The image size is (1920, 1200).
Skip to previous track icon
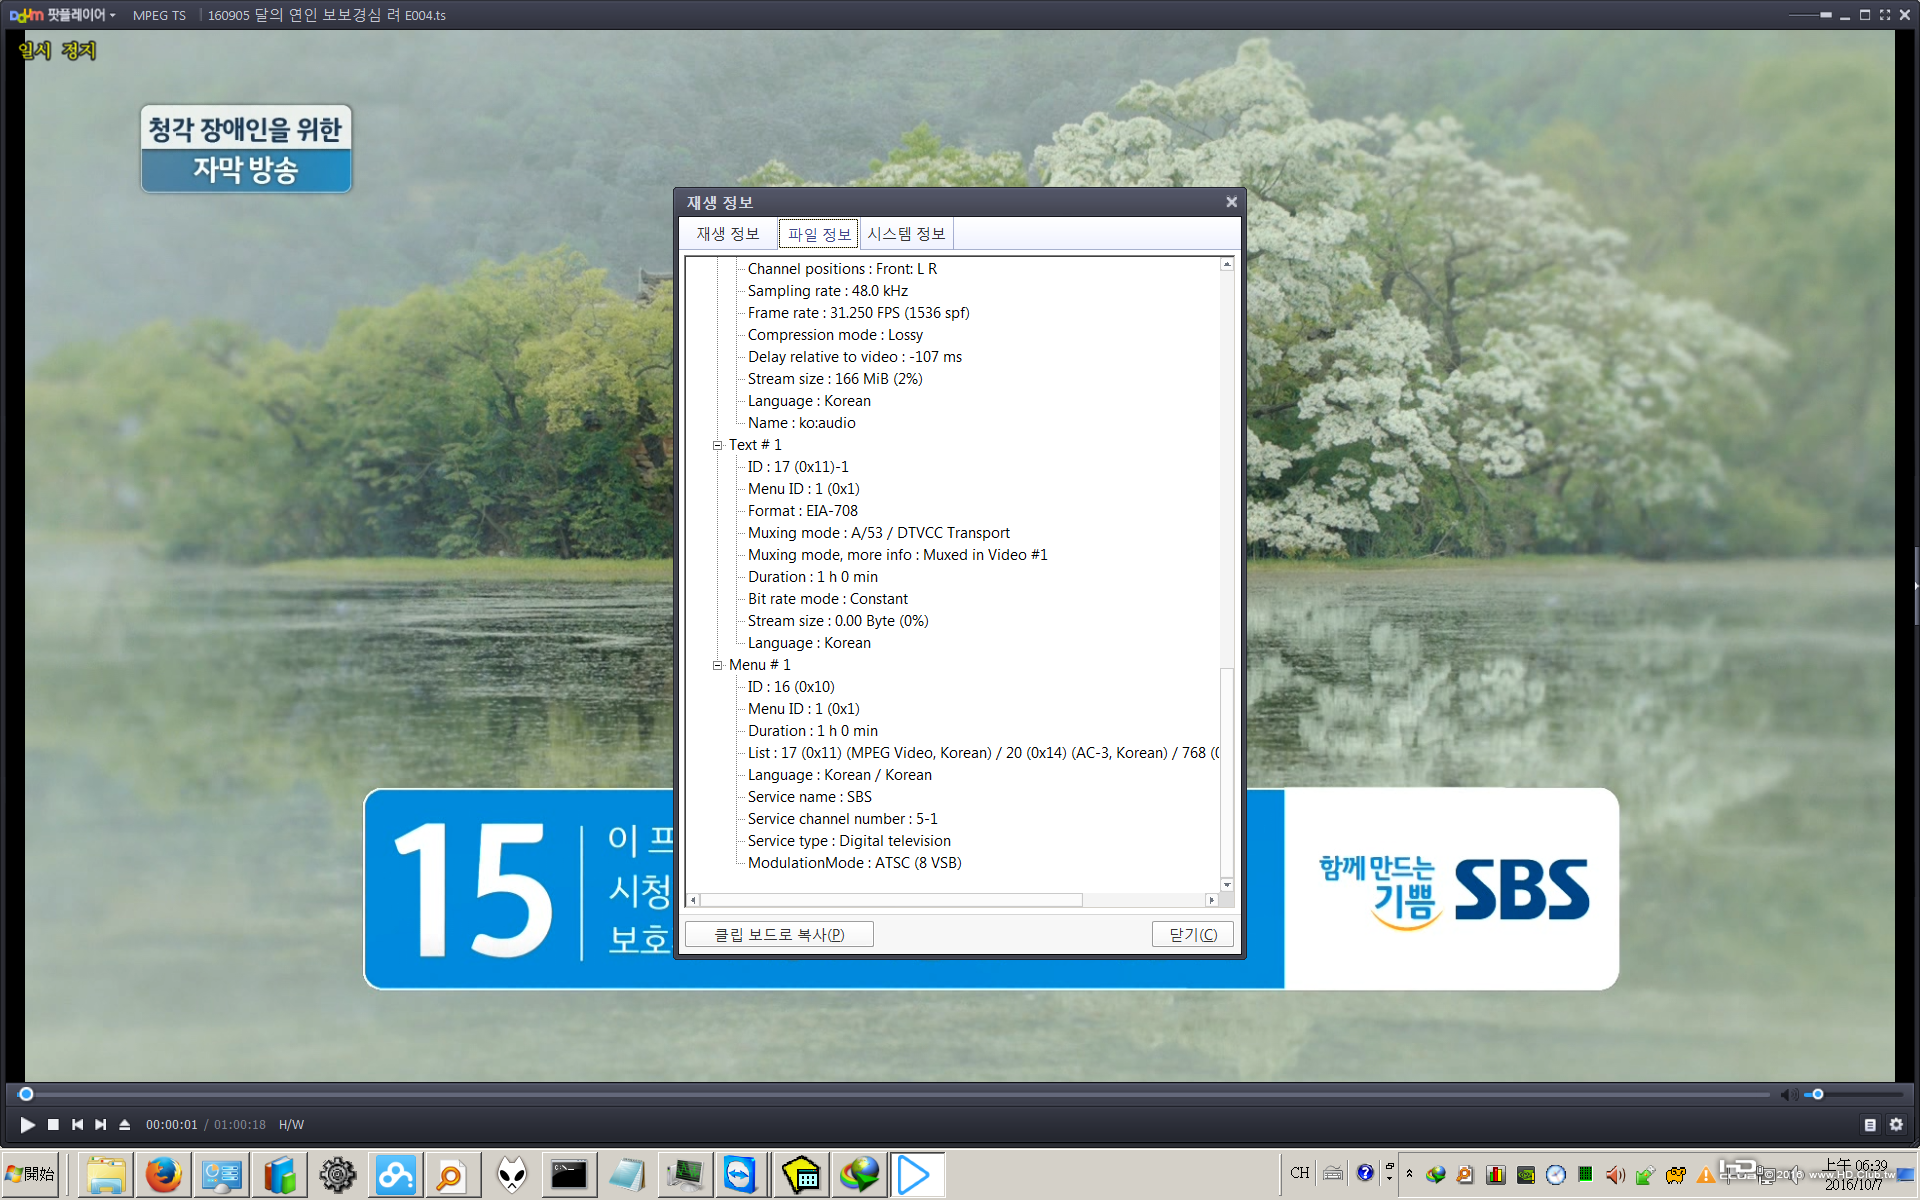[x=77, y=1124]
